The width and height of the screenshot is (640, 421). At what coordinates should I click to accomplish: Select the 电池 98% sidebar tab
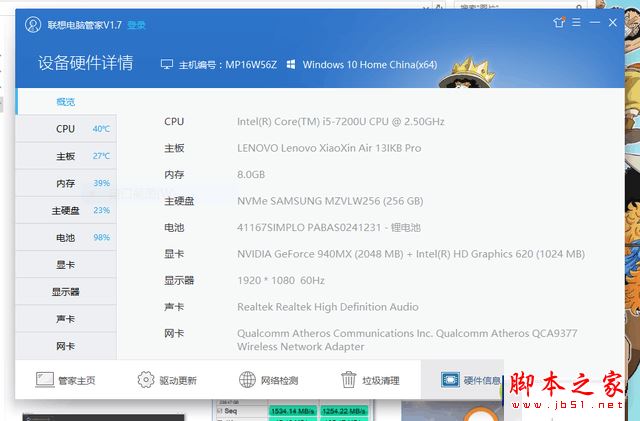point(66,237)
